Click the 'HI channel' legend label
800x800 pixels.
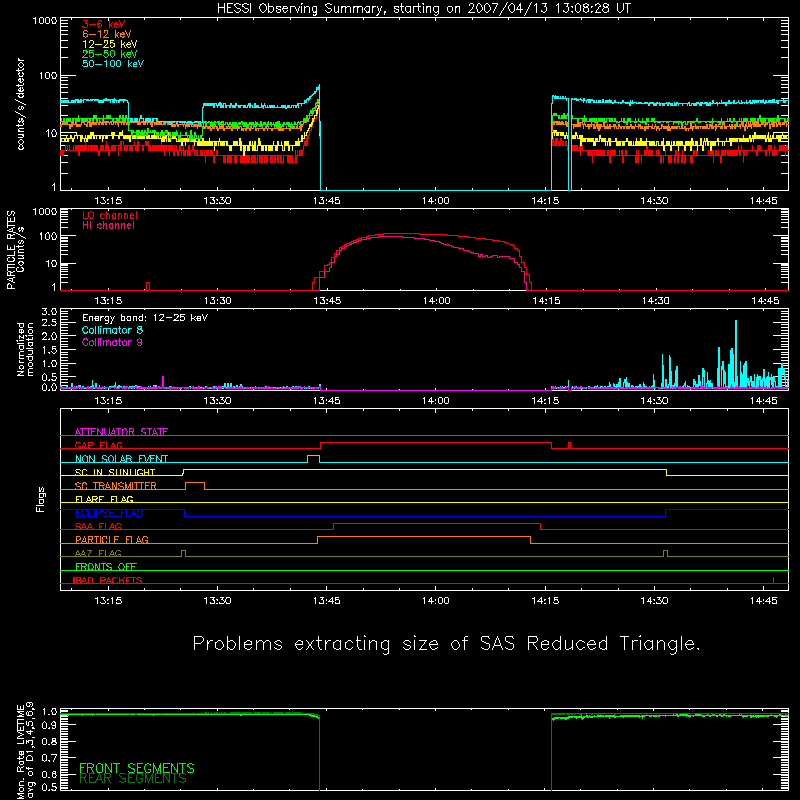point(108,225)
